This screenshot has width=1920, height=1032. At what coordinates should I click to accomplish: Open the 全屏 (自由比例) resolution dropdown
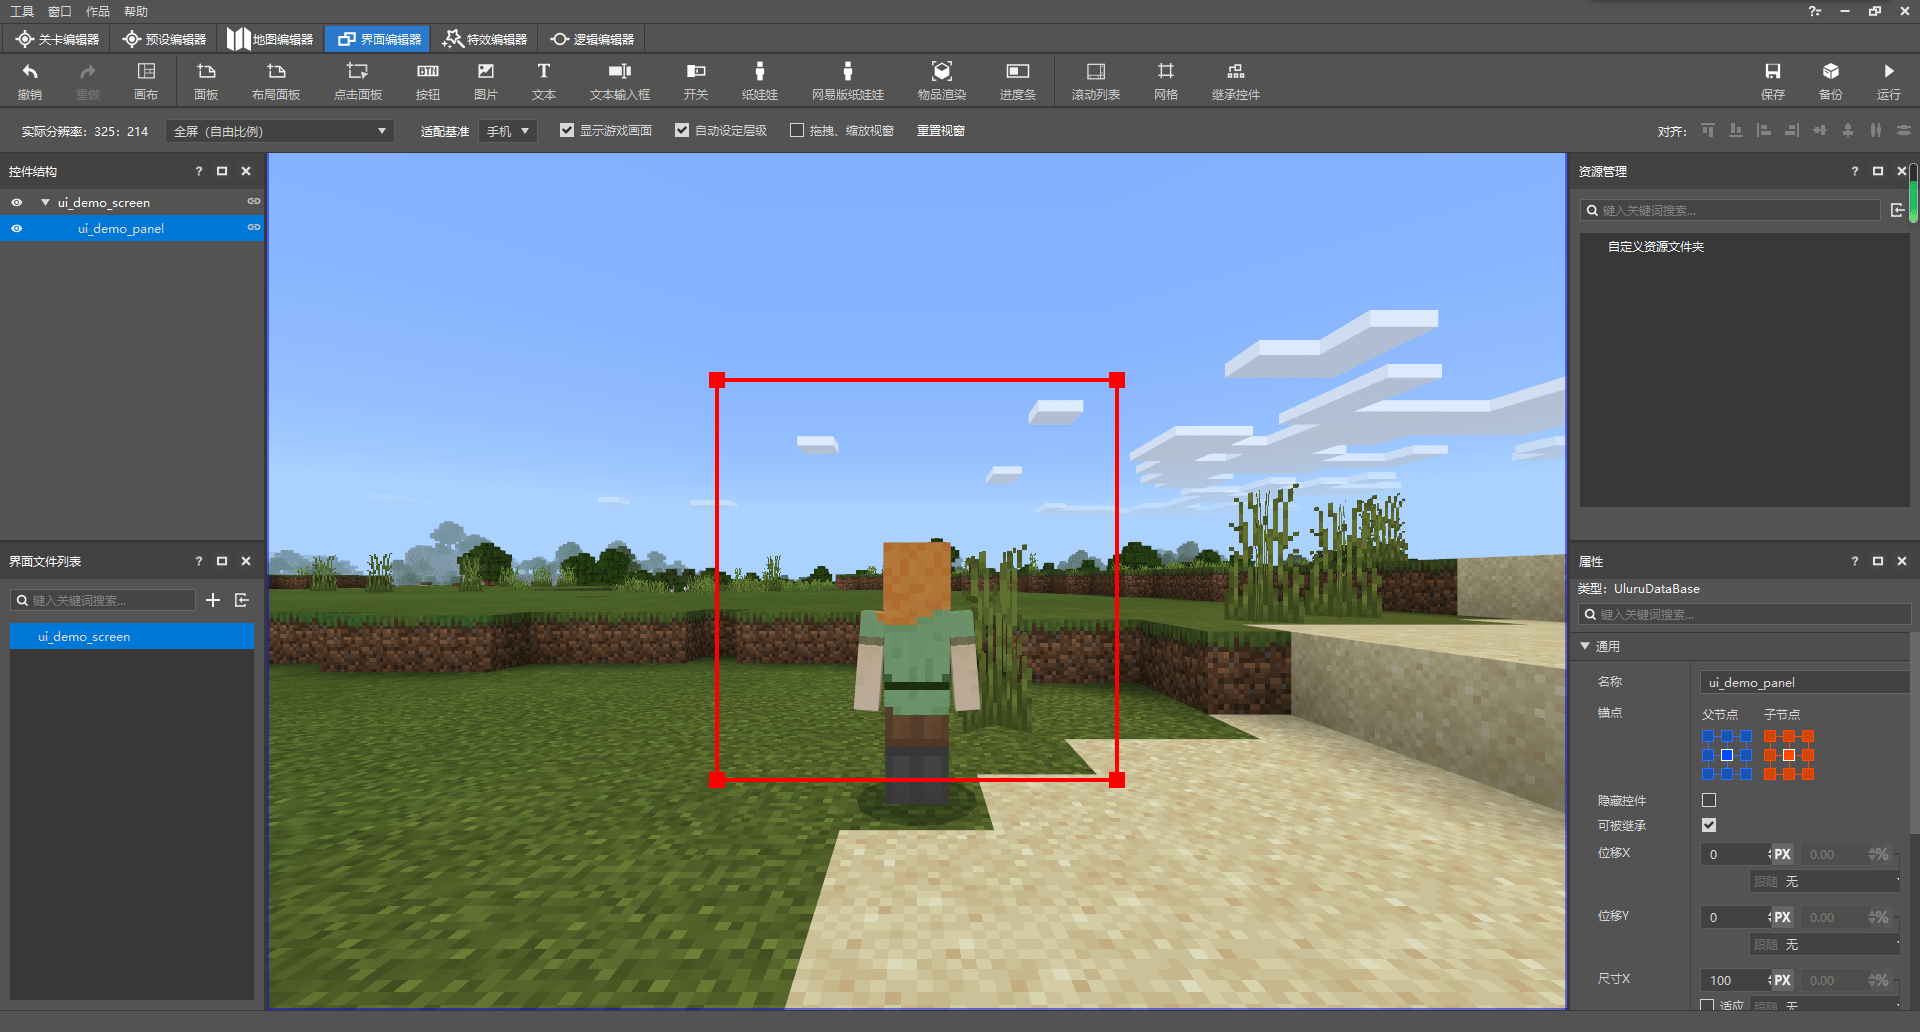coord(280,131)
